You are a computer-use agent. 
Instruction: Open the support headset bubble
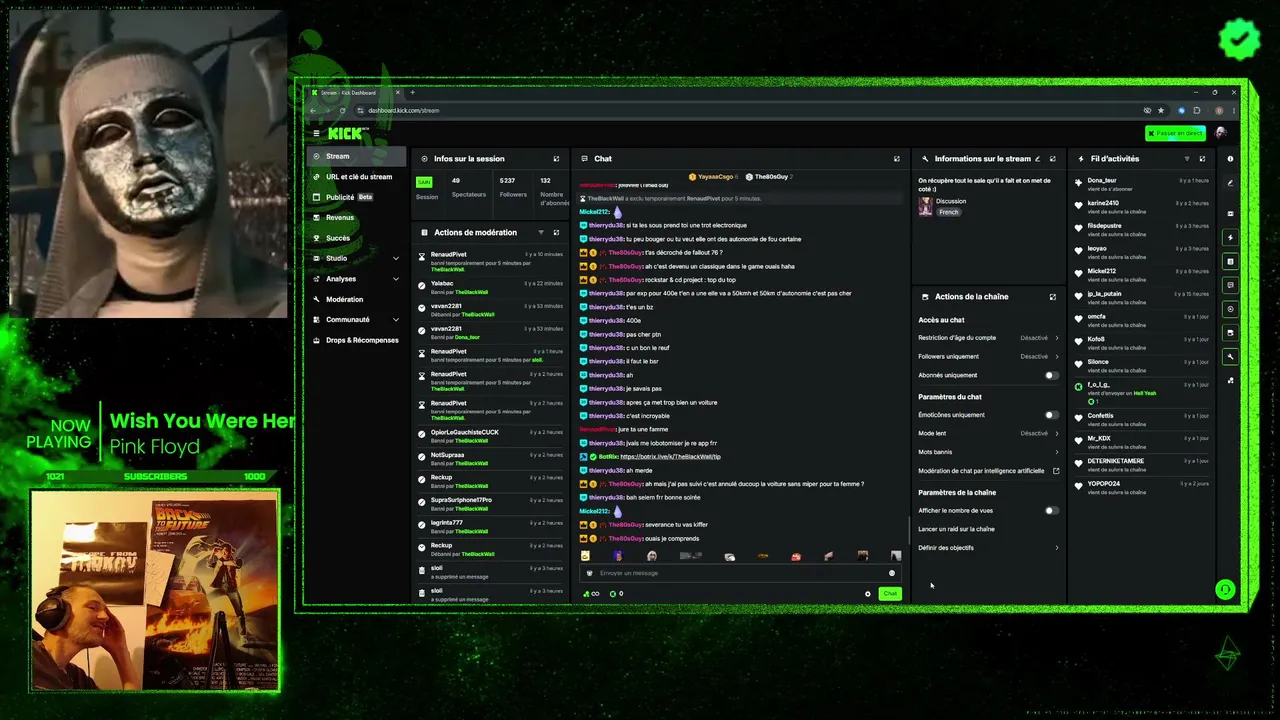click(1225, 590)
